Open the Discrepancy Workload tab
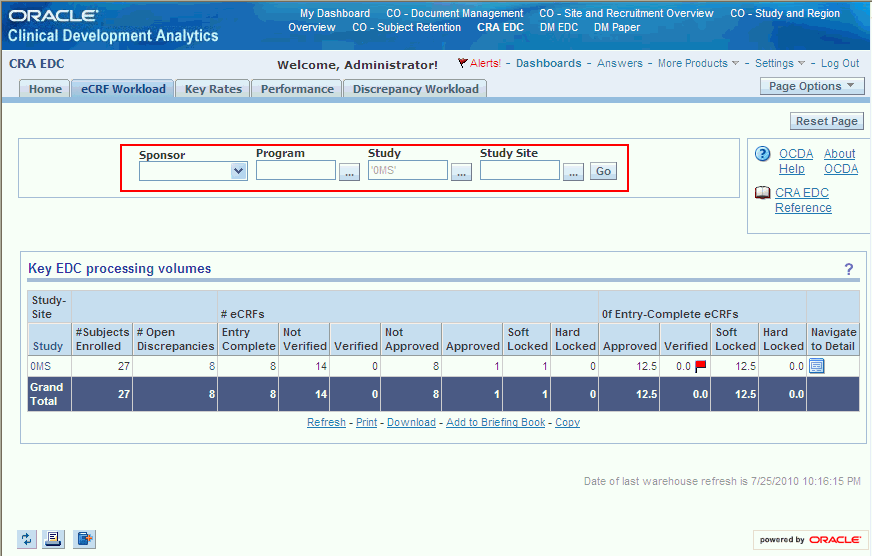 coord(415,89)
